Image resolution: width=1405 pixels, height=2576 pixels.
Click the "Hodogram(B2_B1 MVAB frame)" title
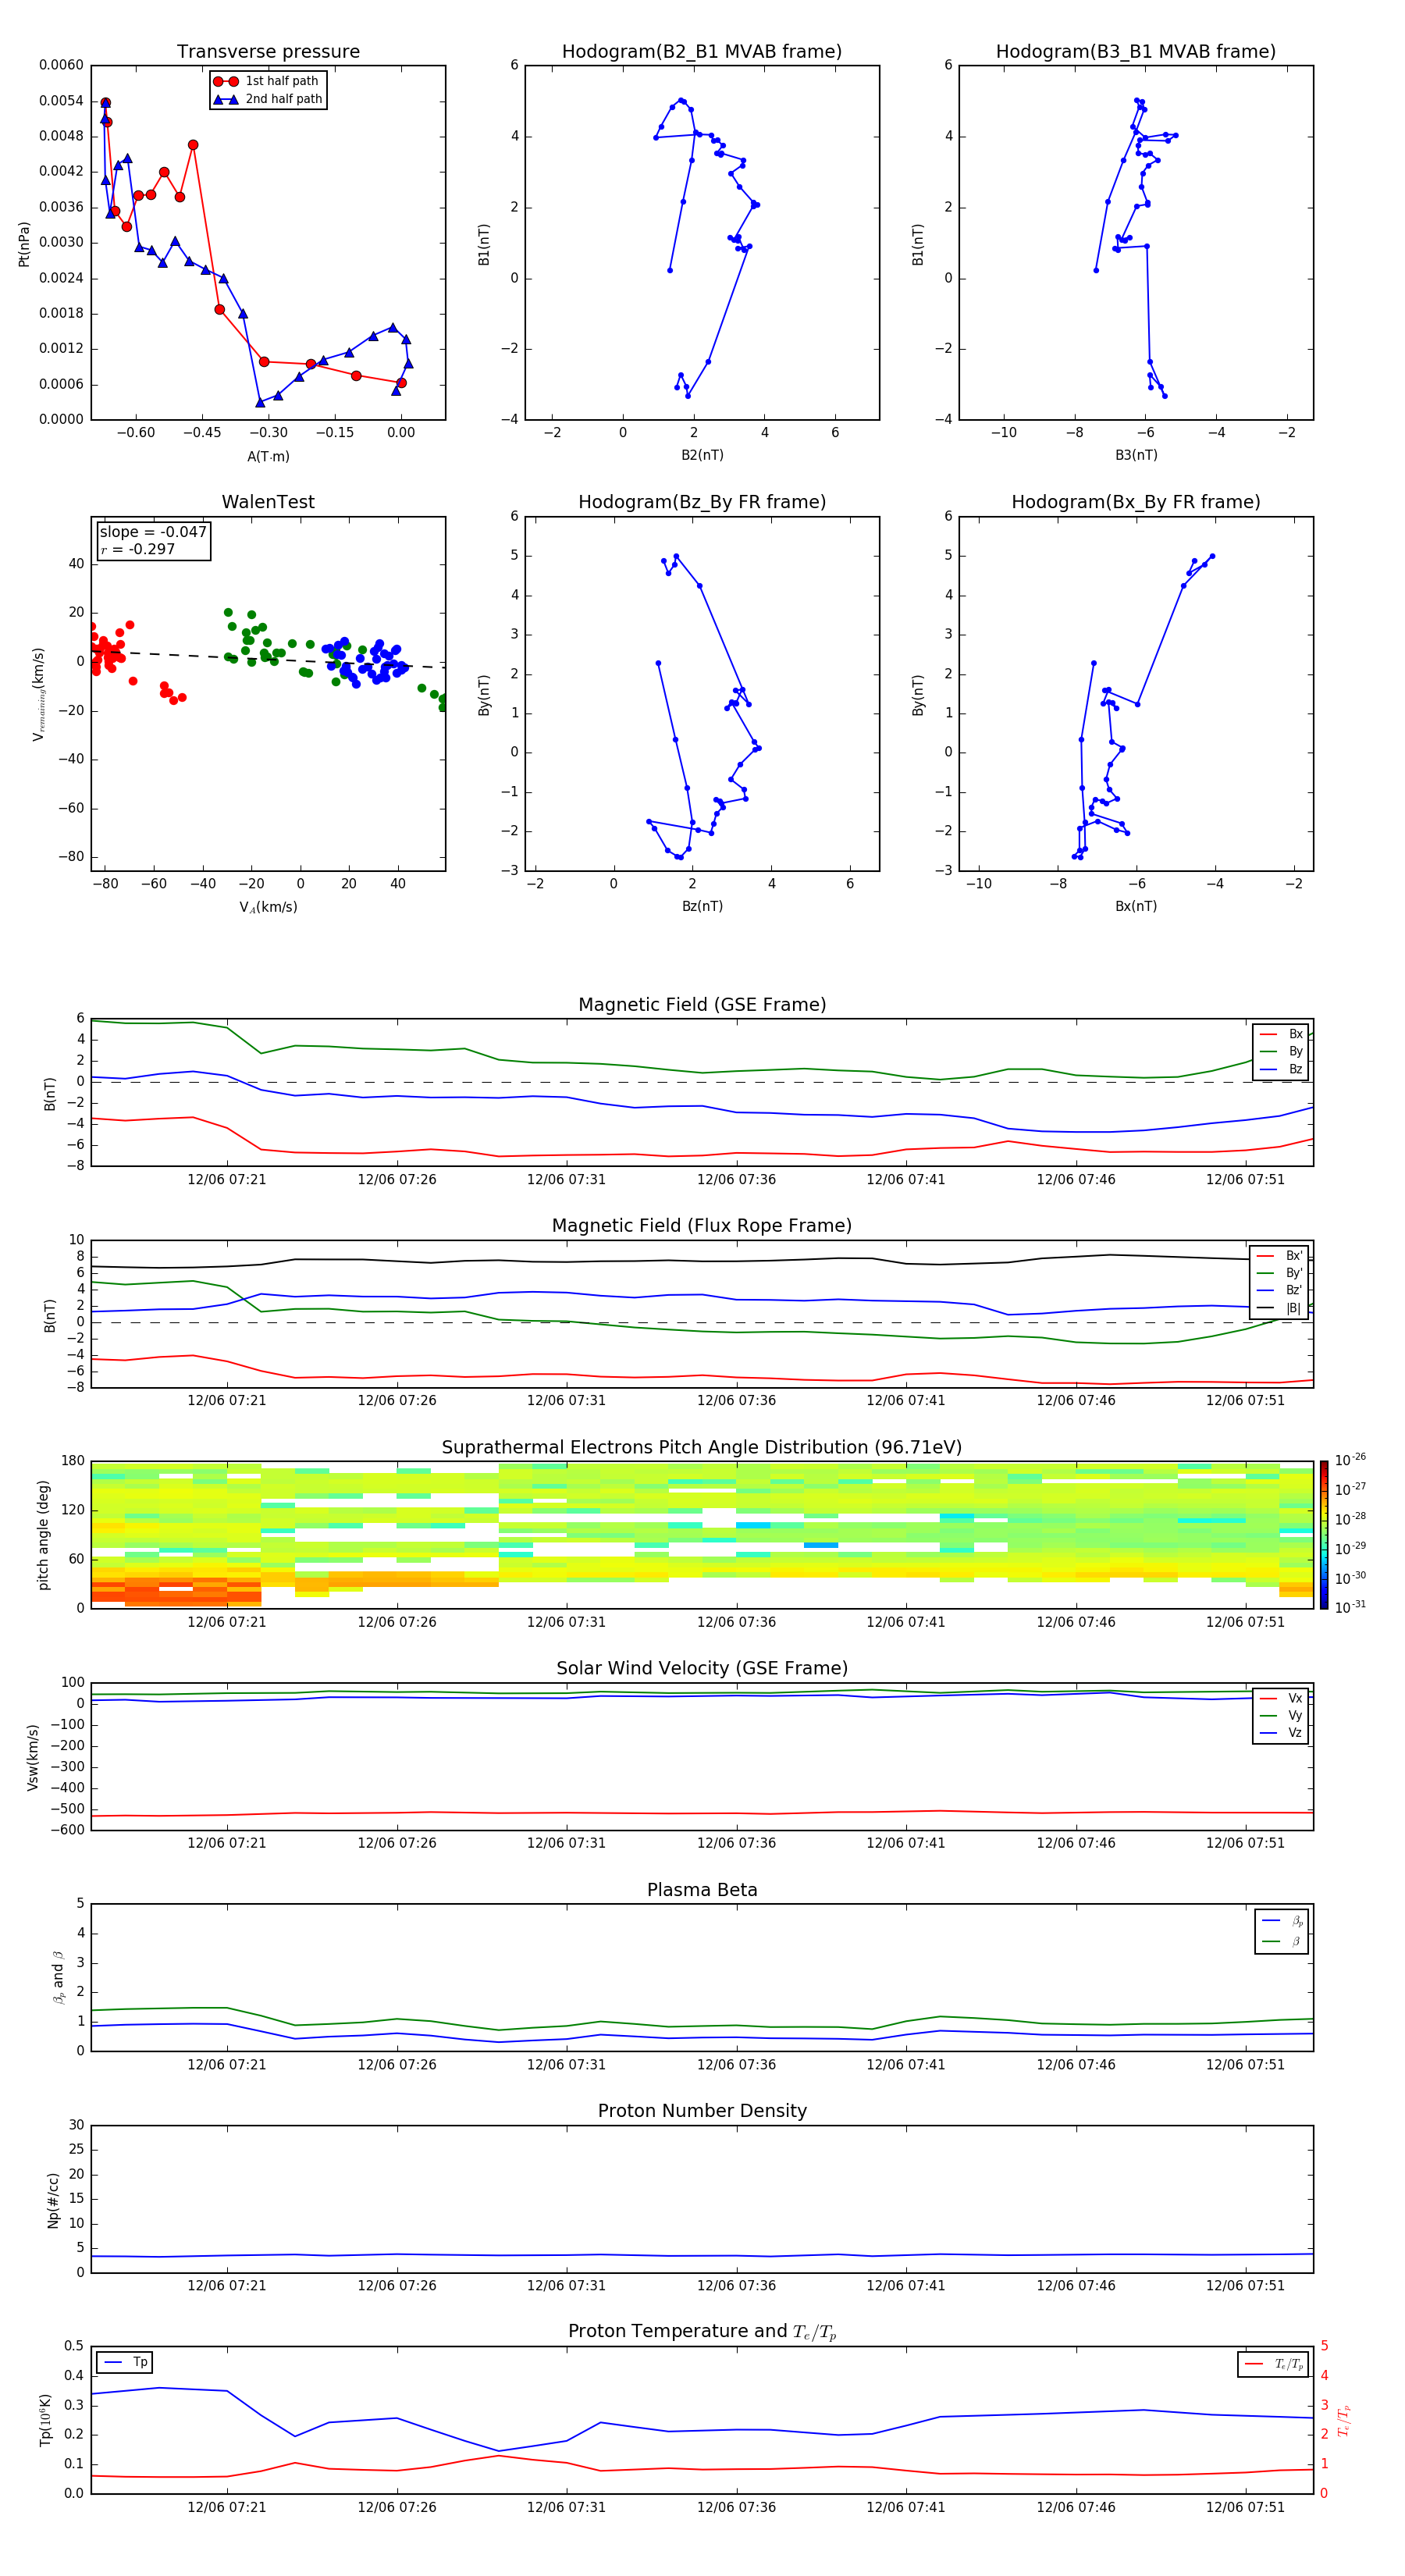(x=702, y=52)
